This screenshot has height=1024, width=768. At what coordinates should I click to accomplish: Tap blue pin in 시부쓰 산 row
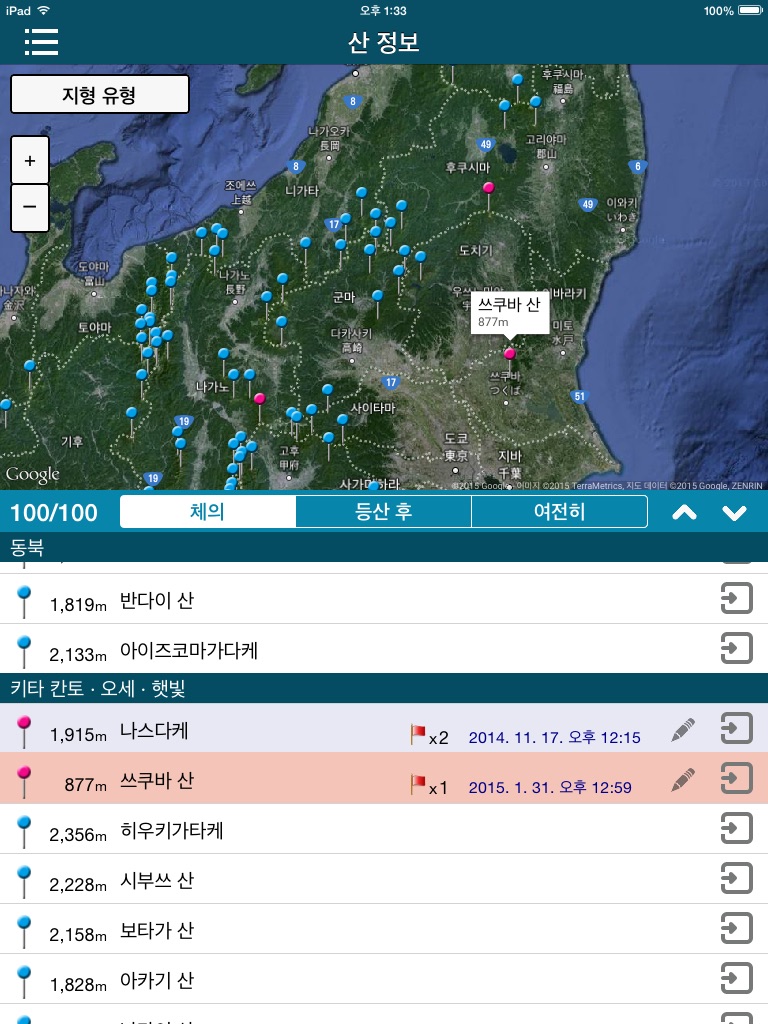(24, 882)
